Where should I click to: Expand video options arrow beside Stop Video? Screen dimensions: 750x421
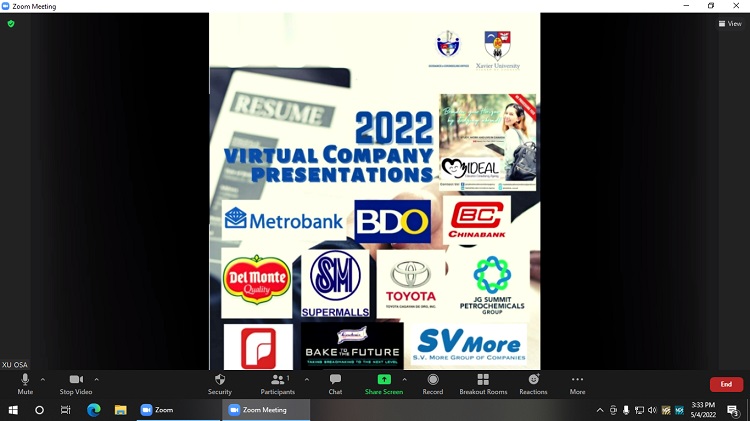click(97, 379)
